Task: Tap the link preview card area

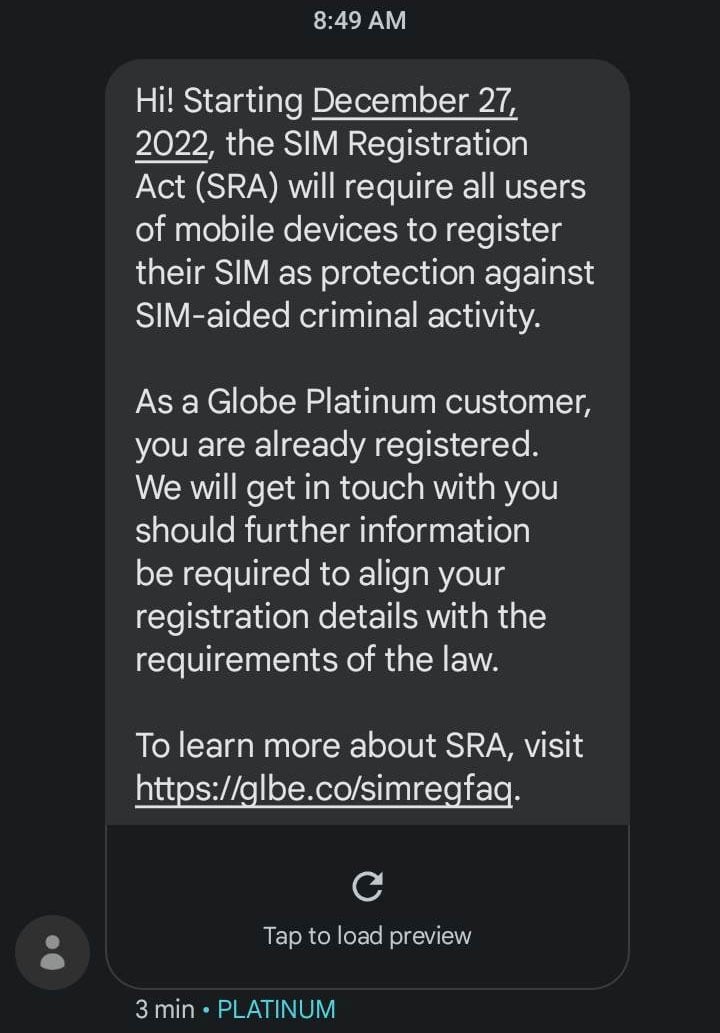Action: [367, 906]
